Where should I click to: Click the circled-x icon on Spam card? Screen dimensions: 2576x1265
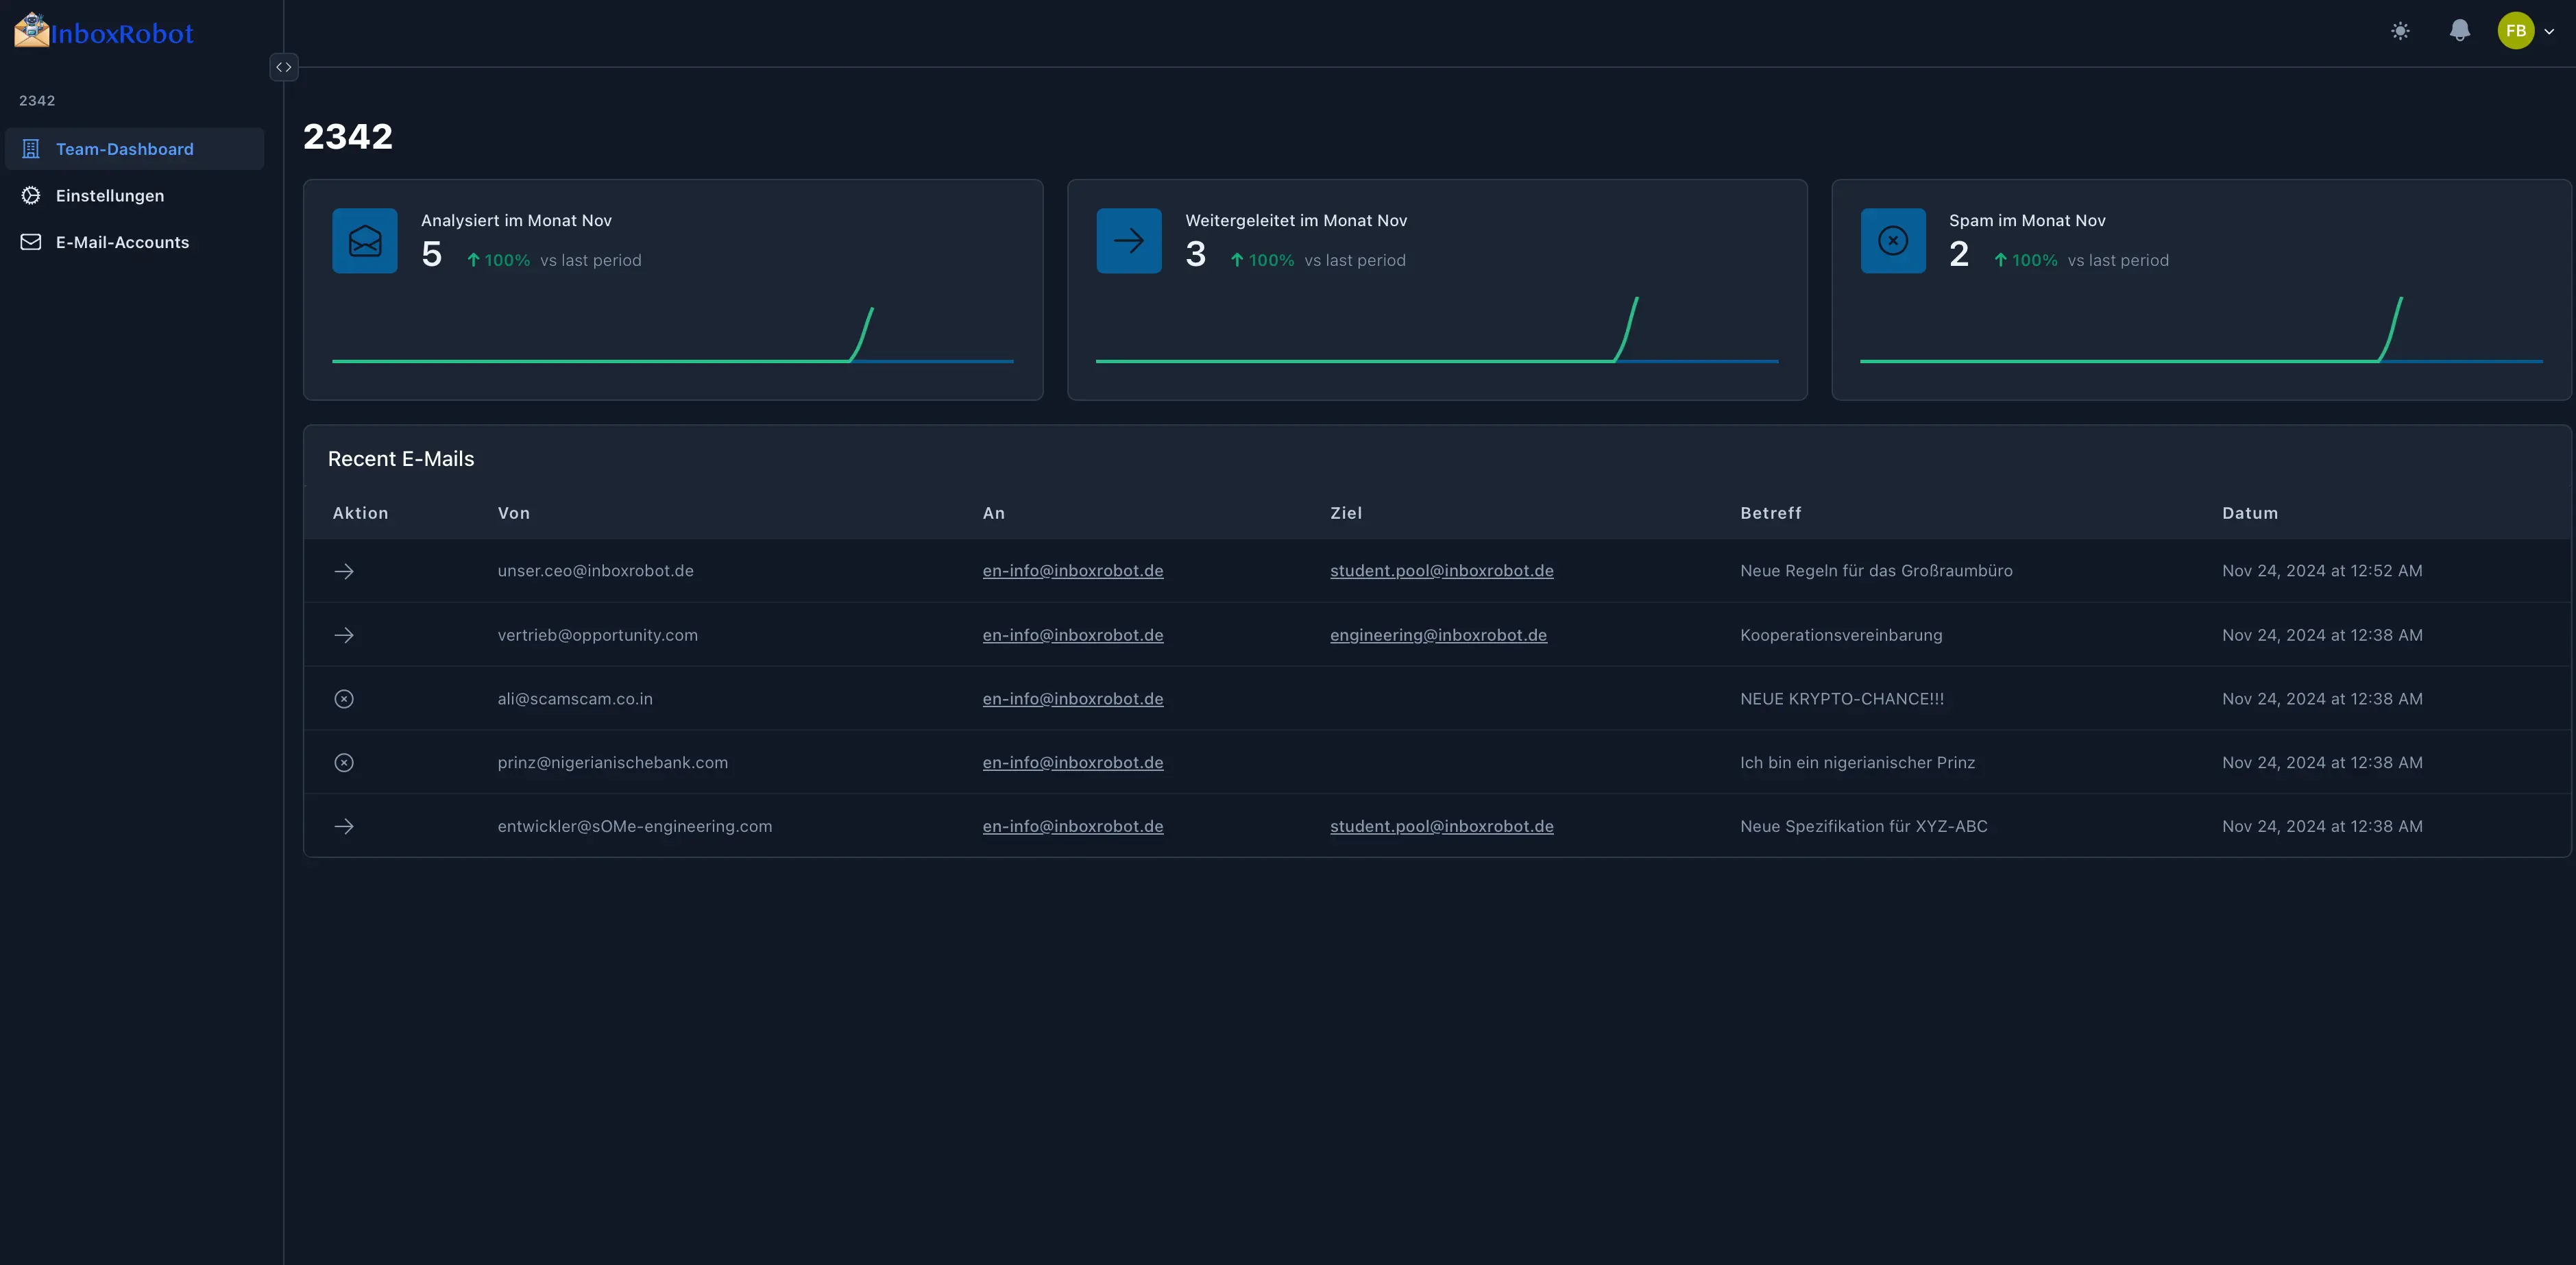click(1893, 241)
